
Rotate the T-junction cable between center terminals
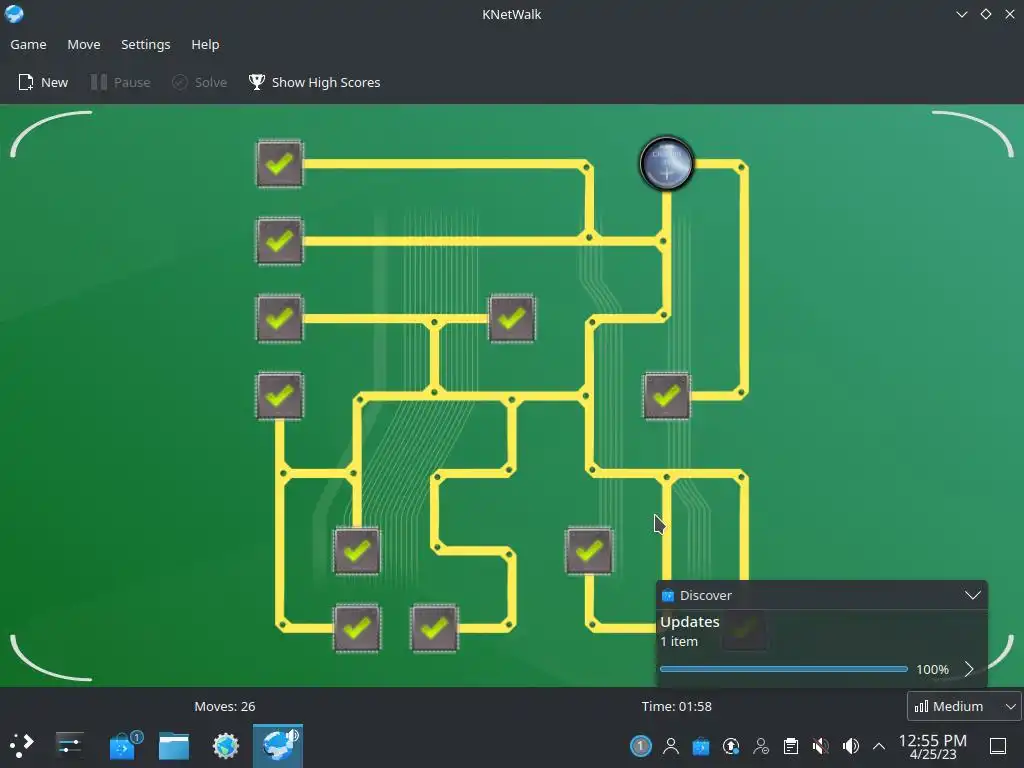434,319
